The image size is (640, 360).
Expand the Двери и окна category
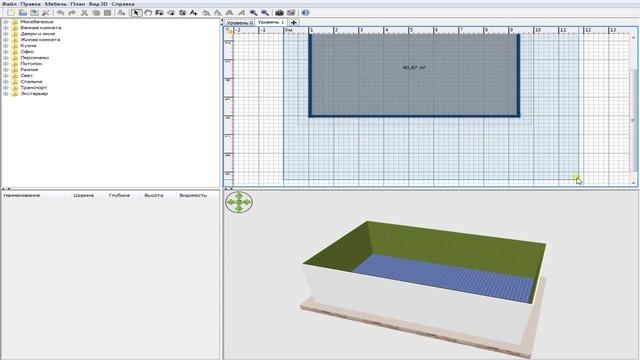(x=6, y=34)
